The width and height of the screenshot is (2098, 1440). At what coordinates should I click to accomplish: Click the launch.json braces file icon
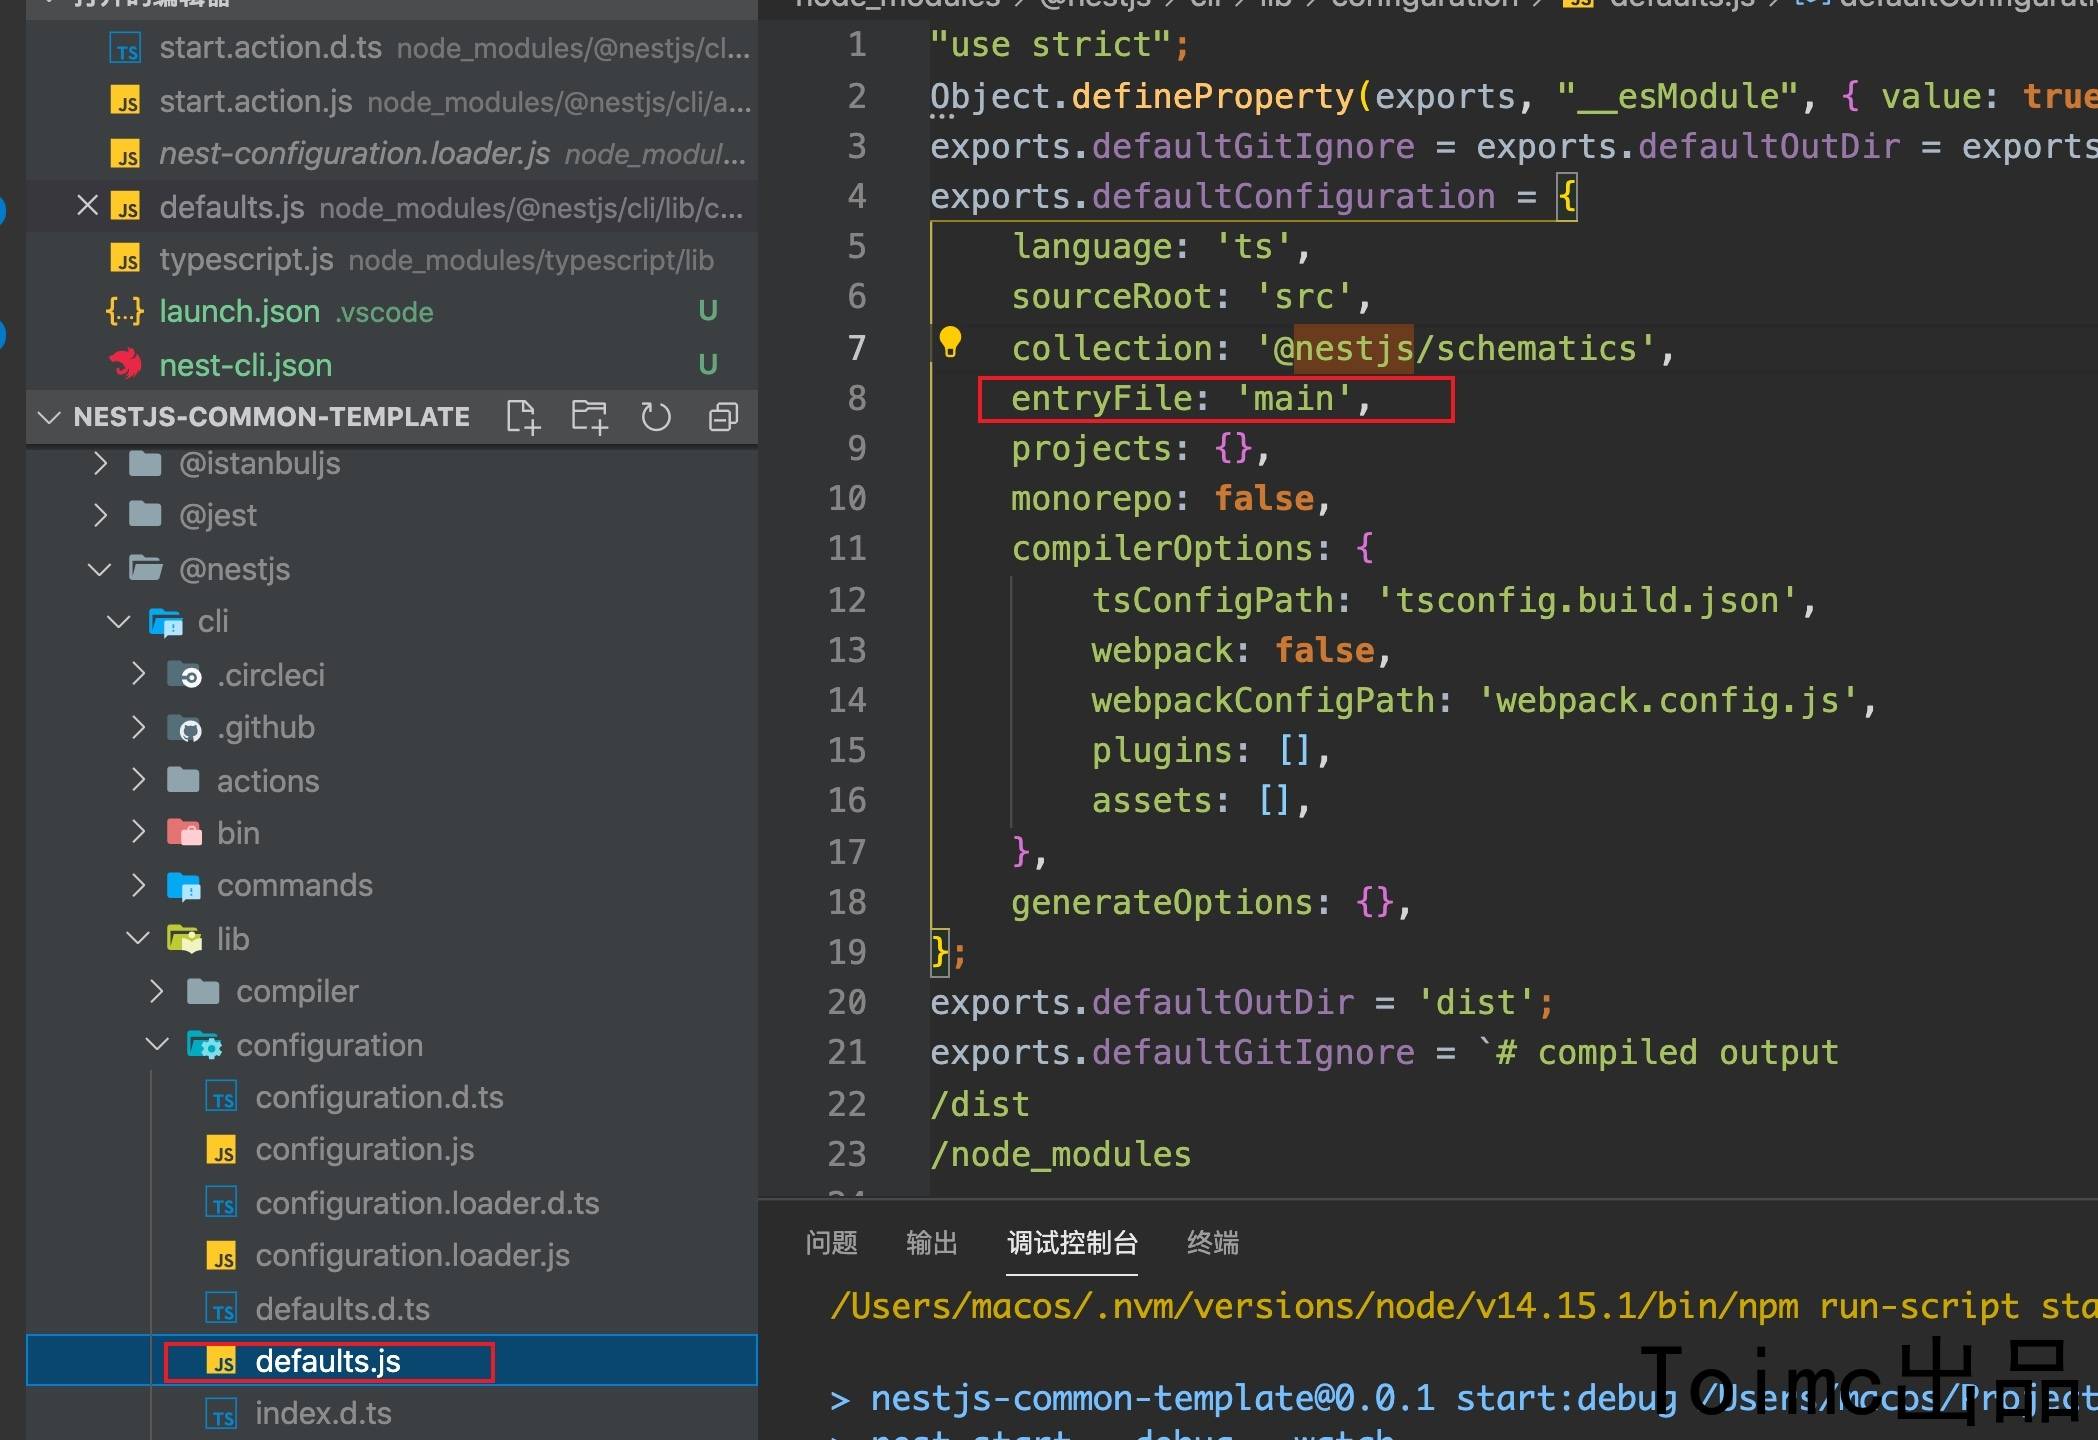point(125,311)
